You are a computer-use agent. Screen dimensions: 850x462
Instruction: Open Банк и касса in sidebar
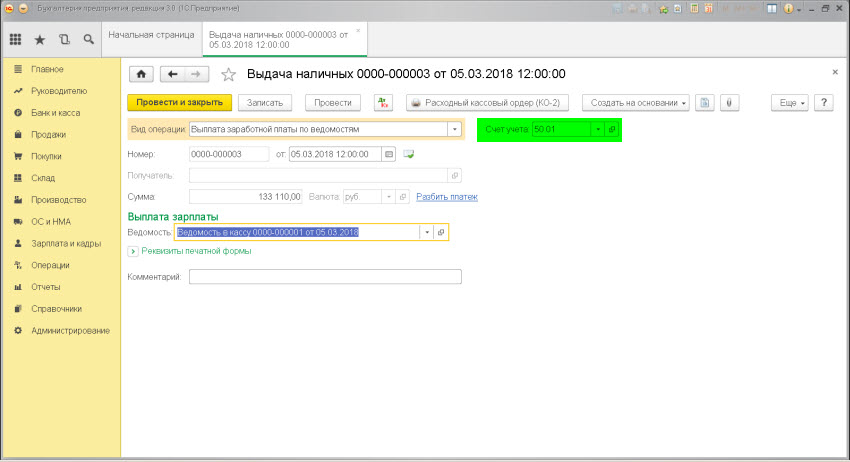tap(56, 113)
